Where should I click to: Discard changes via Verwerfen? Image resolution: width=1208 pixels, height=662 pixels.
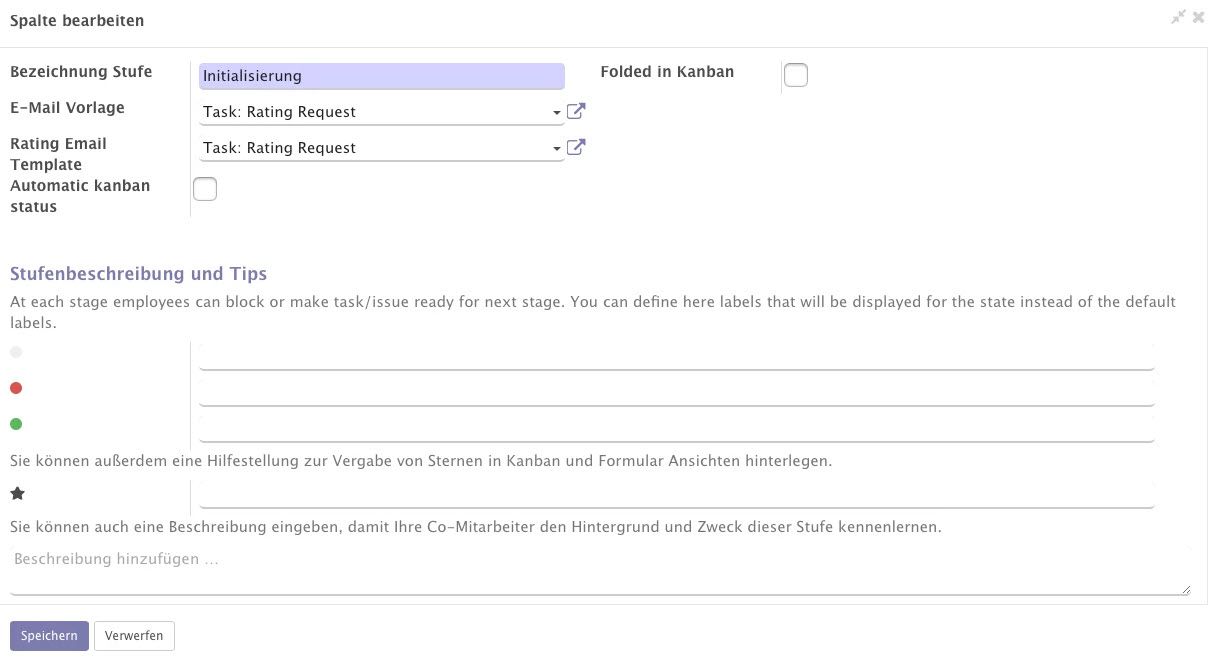coord(133,635)
